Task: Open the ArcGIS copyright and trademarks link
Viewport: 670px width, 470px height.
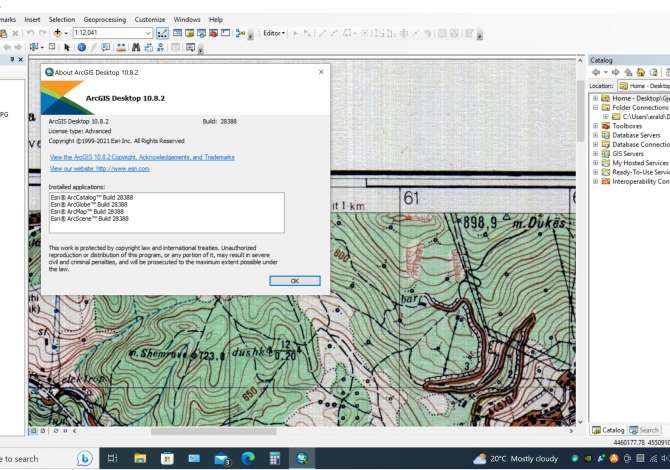Action: (142, 157)
